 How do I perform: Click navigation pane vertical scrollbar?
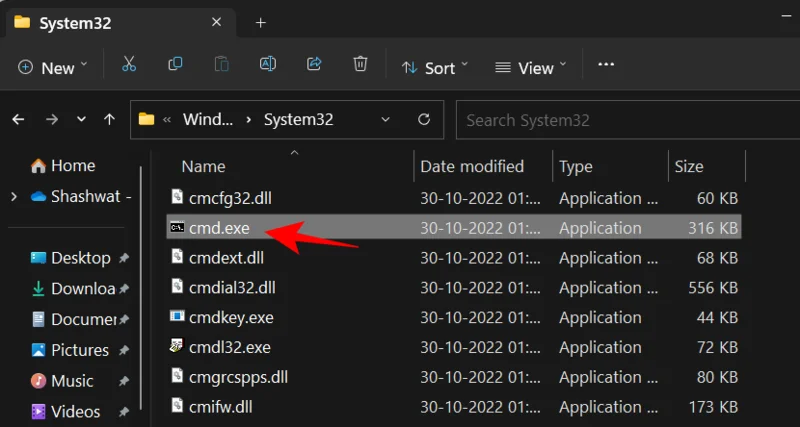point(141,286)
